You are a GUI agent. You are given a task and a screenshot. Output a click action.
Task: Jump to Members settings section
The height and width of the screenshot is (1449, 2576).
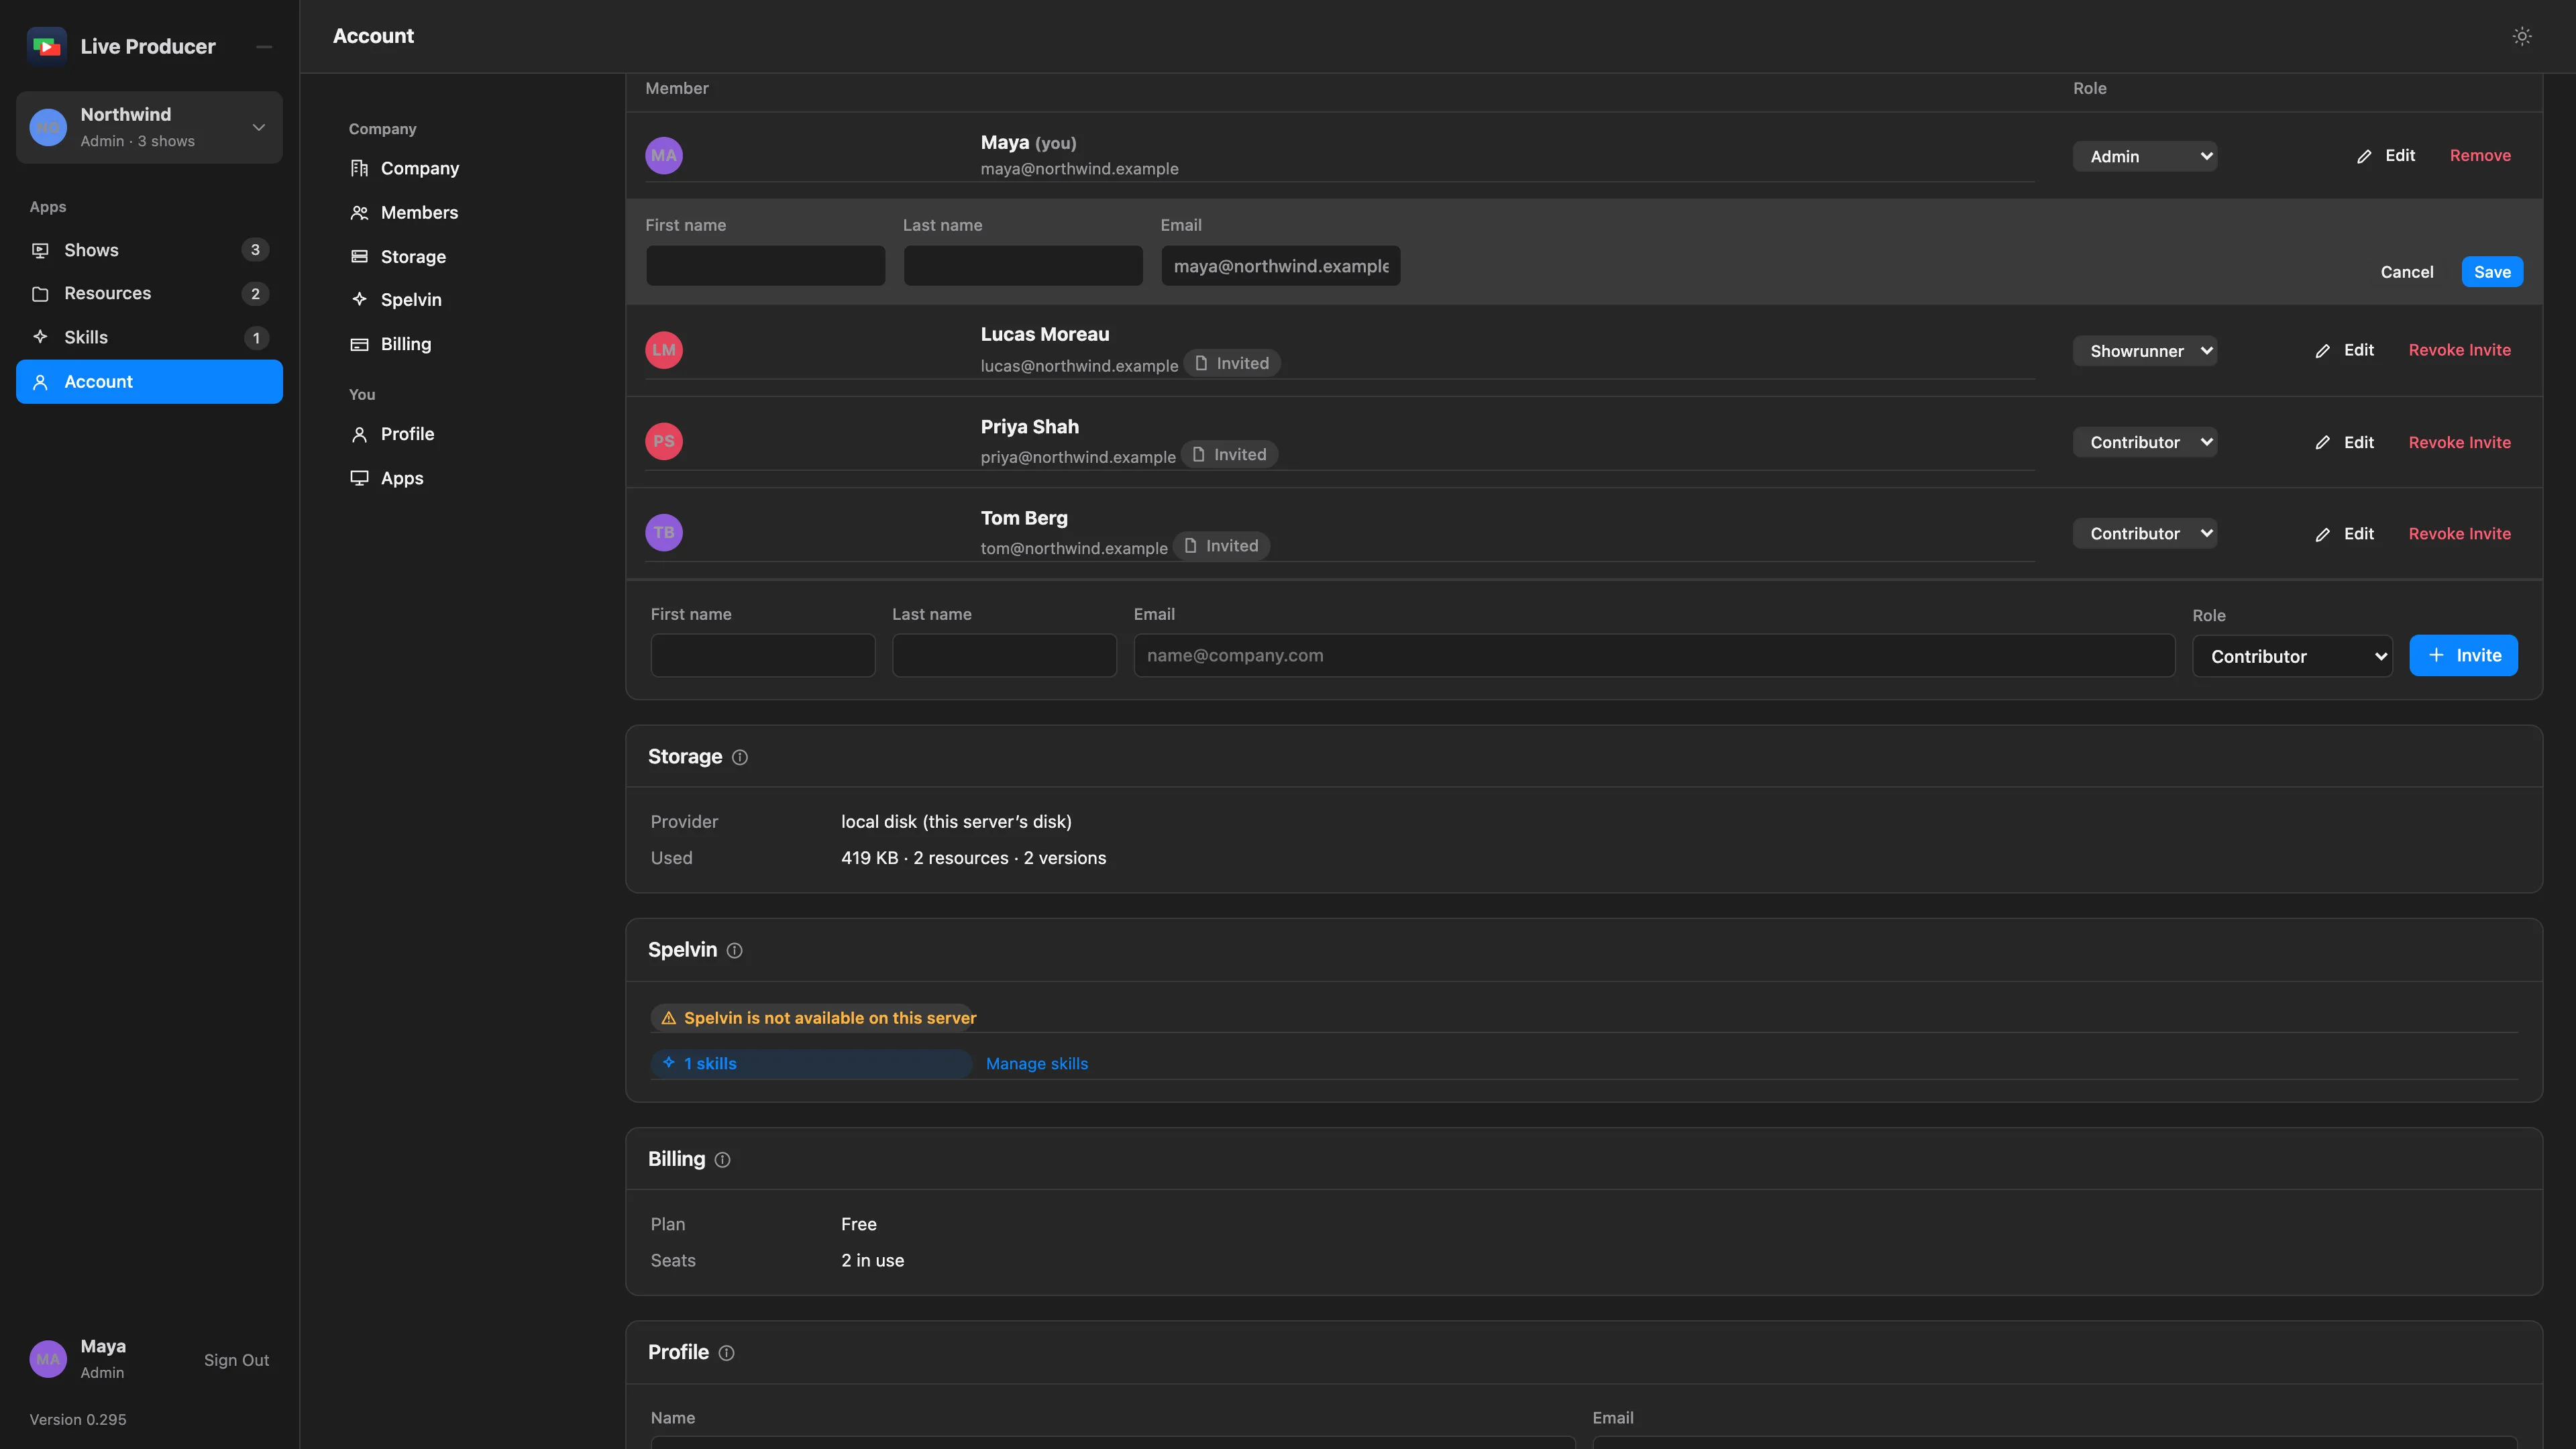click(404, 212)
